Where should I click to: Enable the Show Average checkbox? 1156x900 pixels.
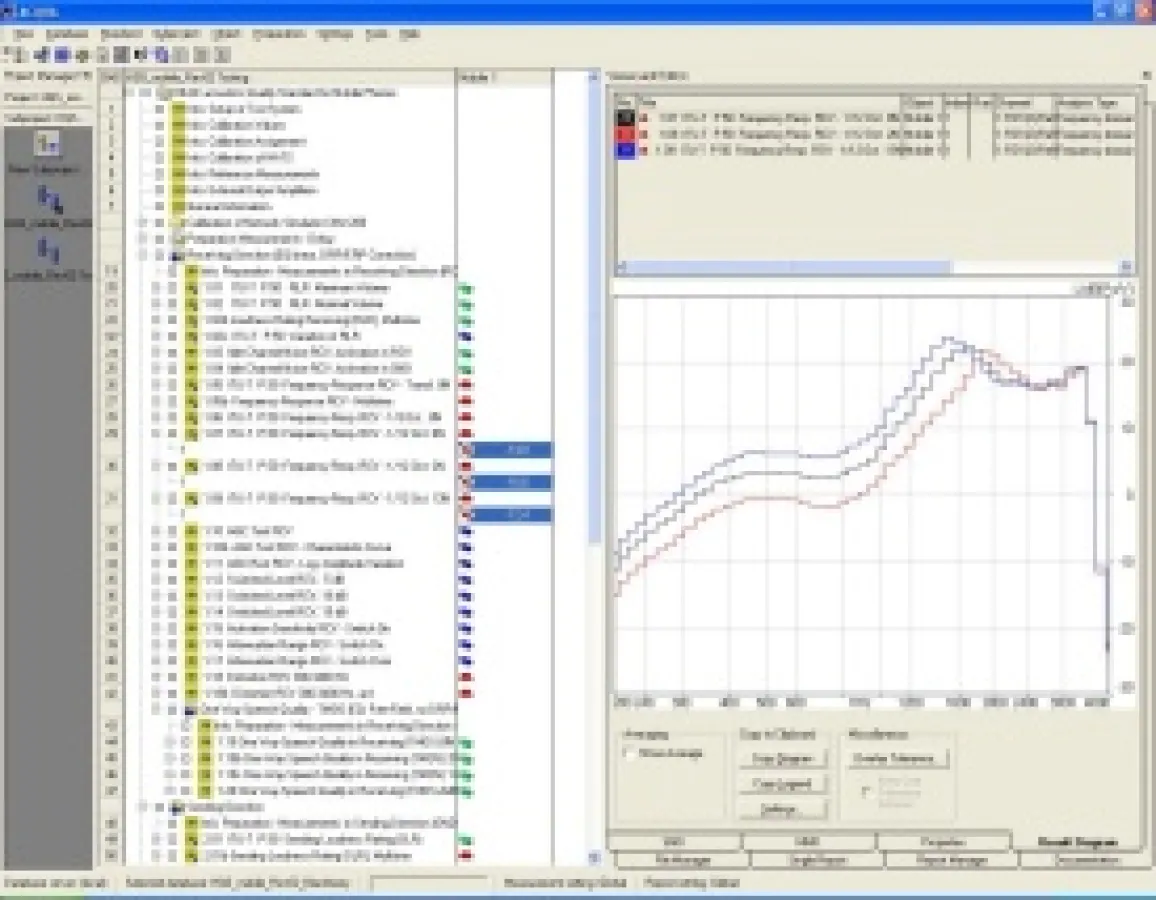631,753
